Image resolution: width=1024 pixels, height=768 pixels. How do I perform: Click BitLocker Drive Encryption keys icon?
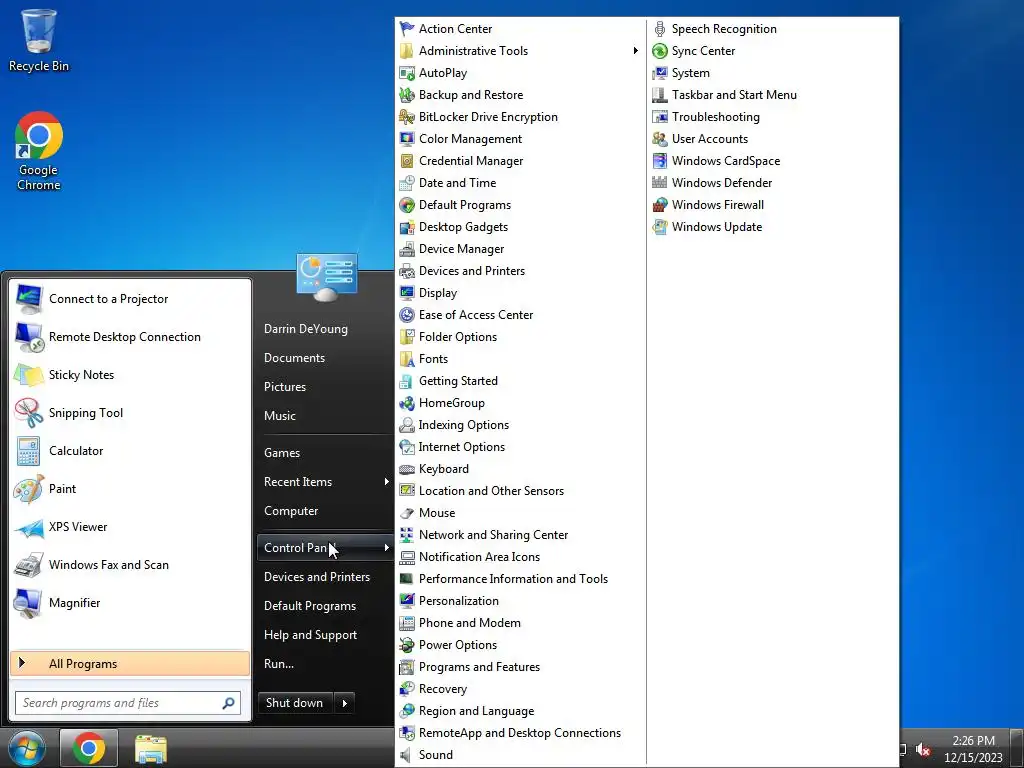[x=407, y=117]
